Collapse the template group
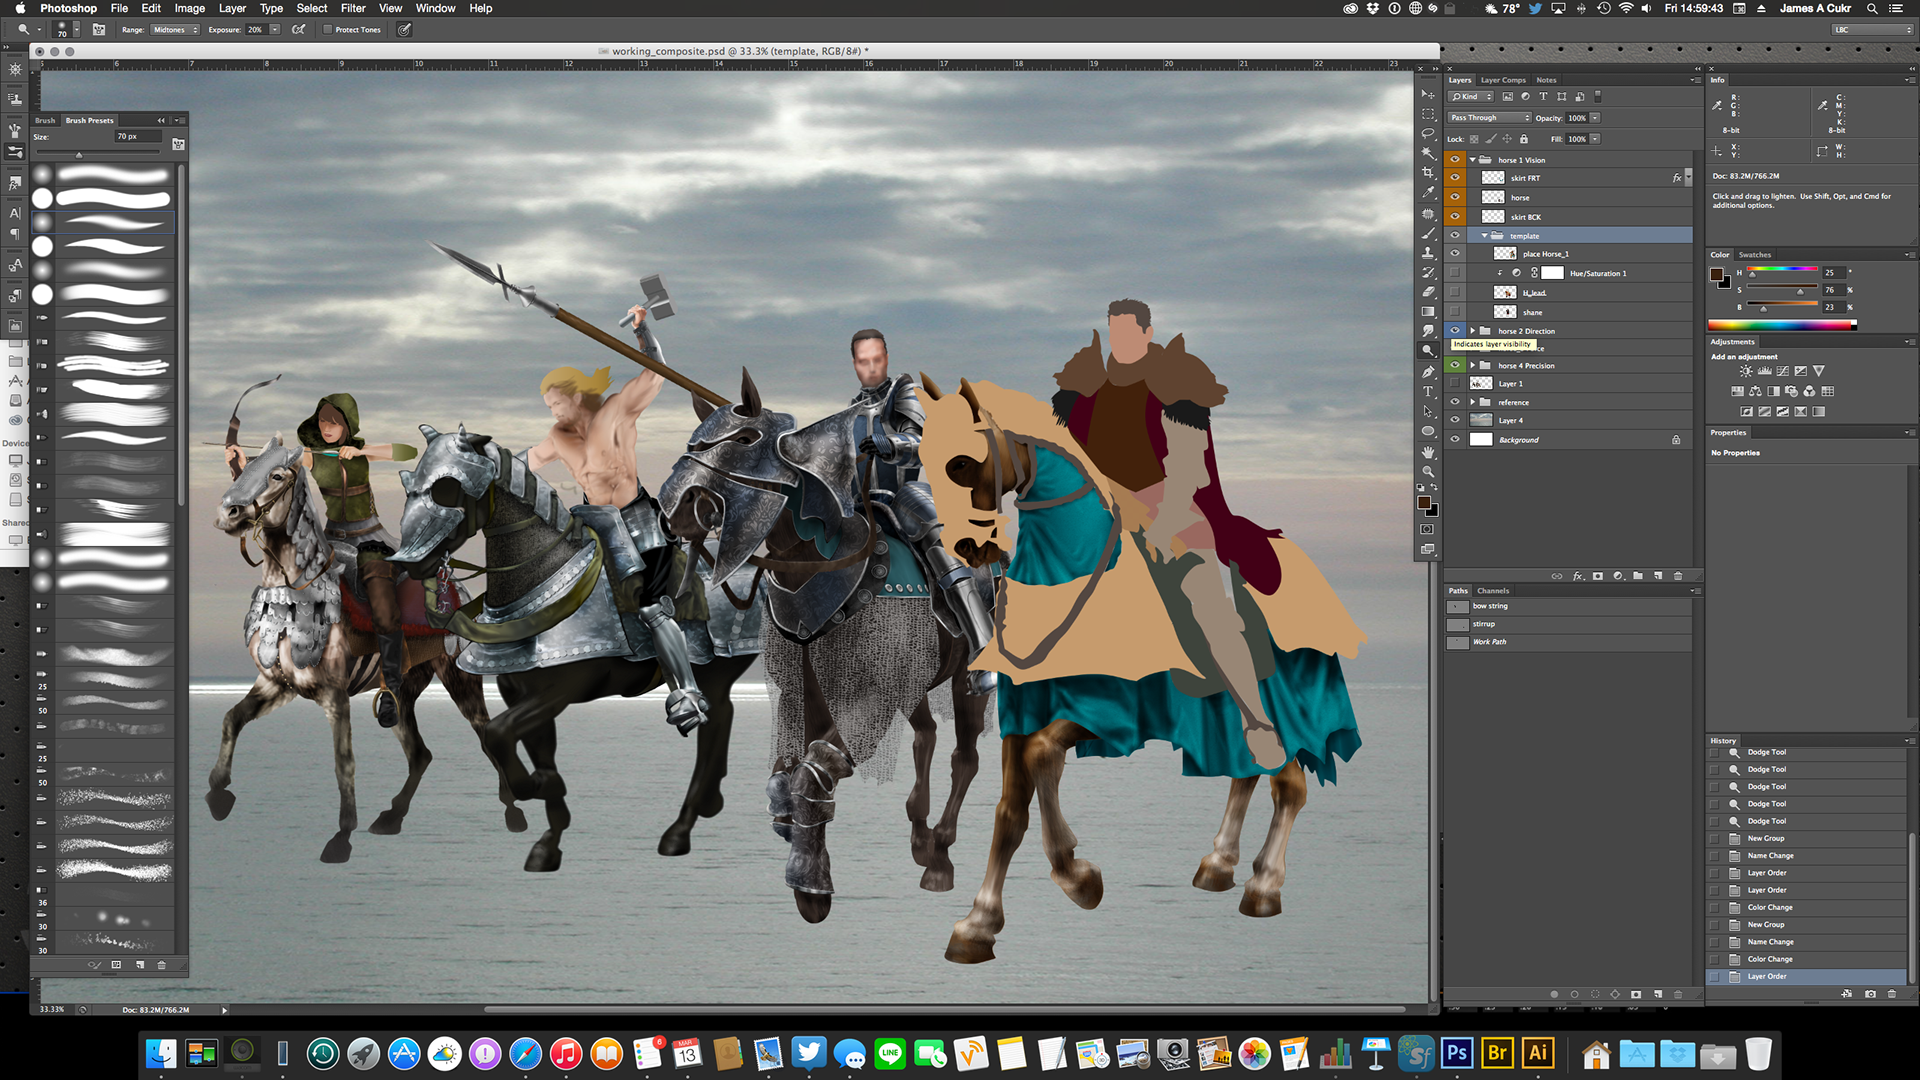 pos(1484,236)
